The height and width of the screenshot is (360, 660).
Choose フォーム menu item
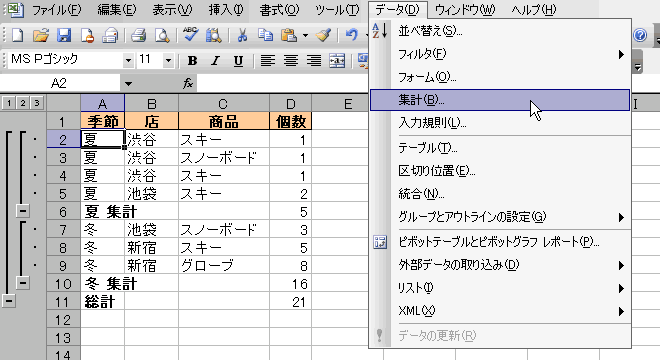pyautogui.click(x=500, y=77)
